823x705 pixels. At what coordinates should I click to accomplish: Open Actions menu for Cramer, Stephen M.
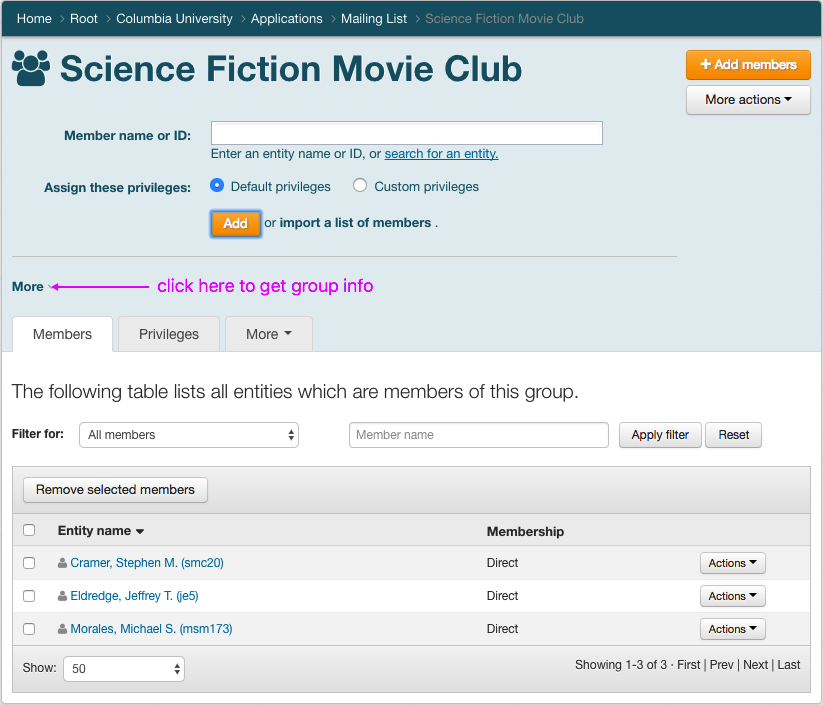click(x=733, y=563)
